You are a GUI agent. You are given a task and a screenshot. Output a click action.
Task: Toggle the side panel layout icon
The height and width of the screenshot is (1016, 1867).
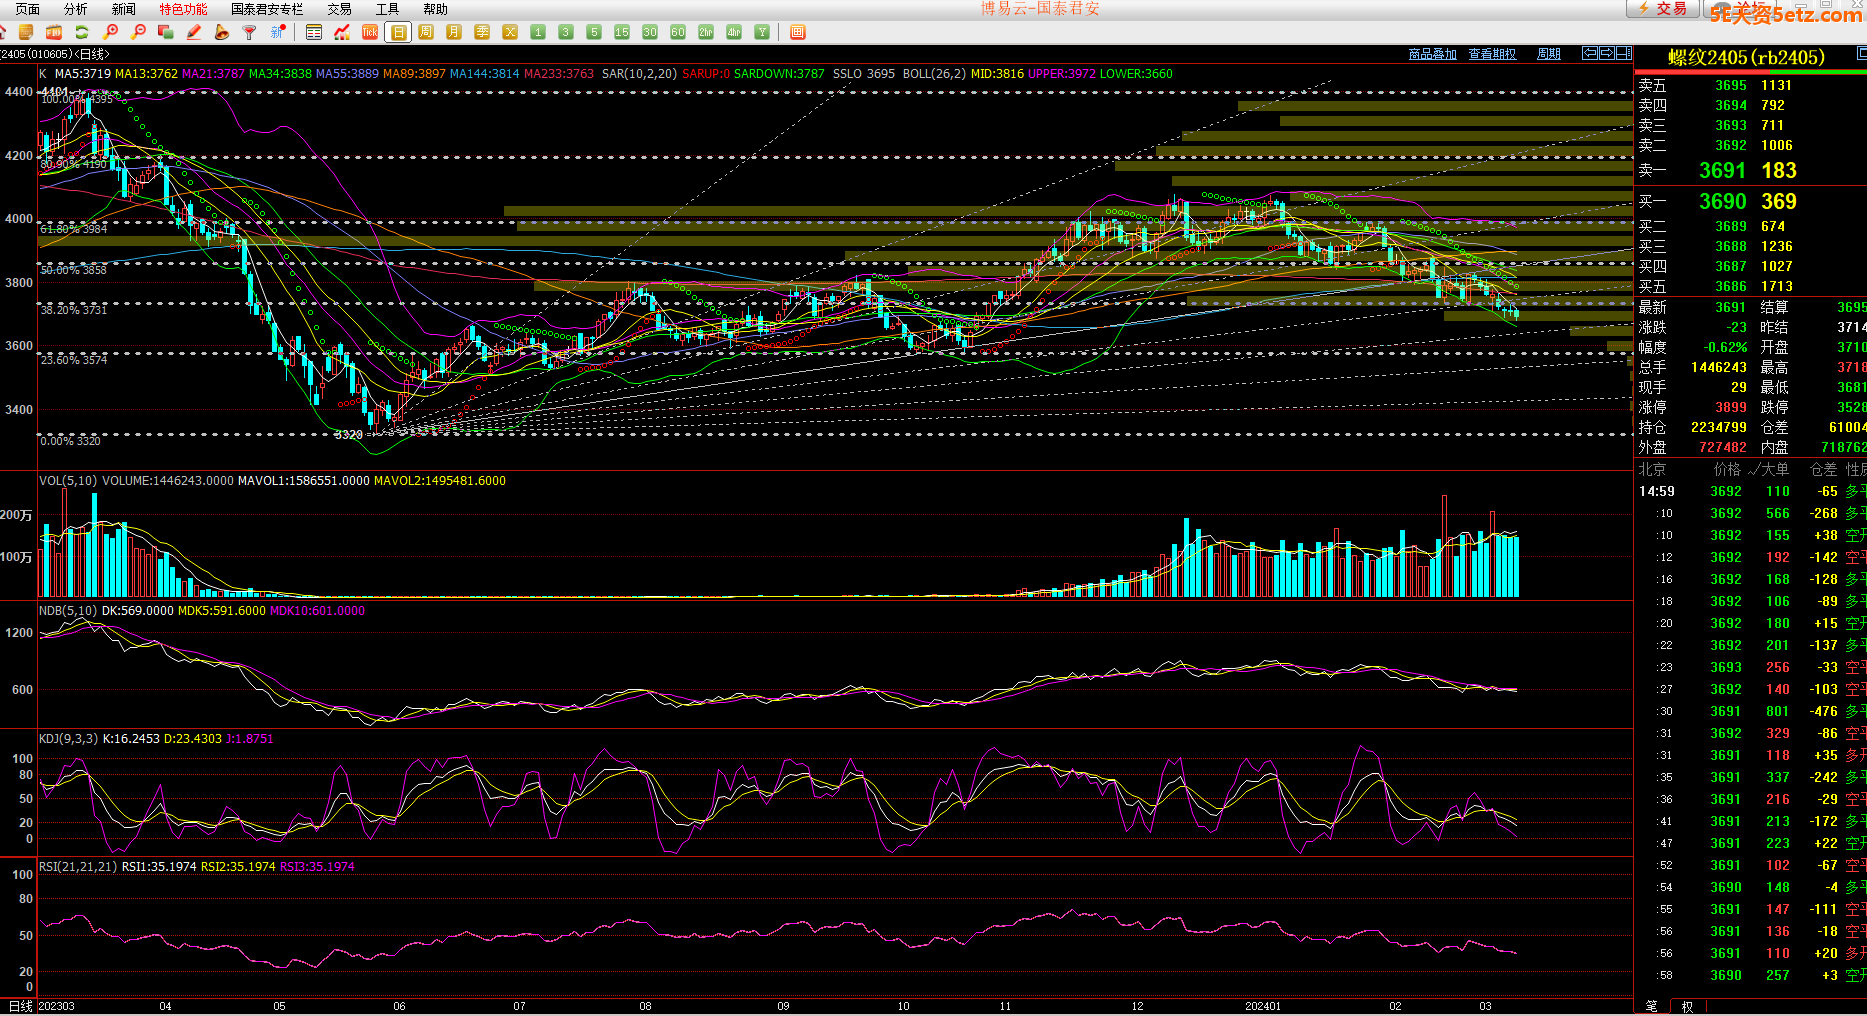(x=1623, y=53)
